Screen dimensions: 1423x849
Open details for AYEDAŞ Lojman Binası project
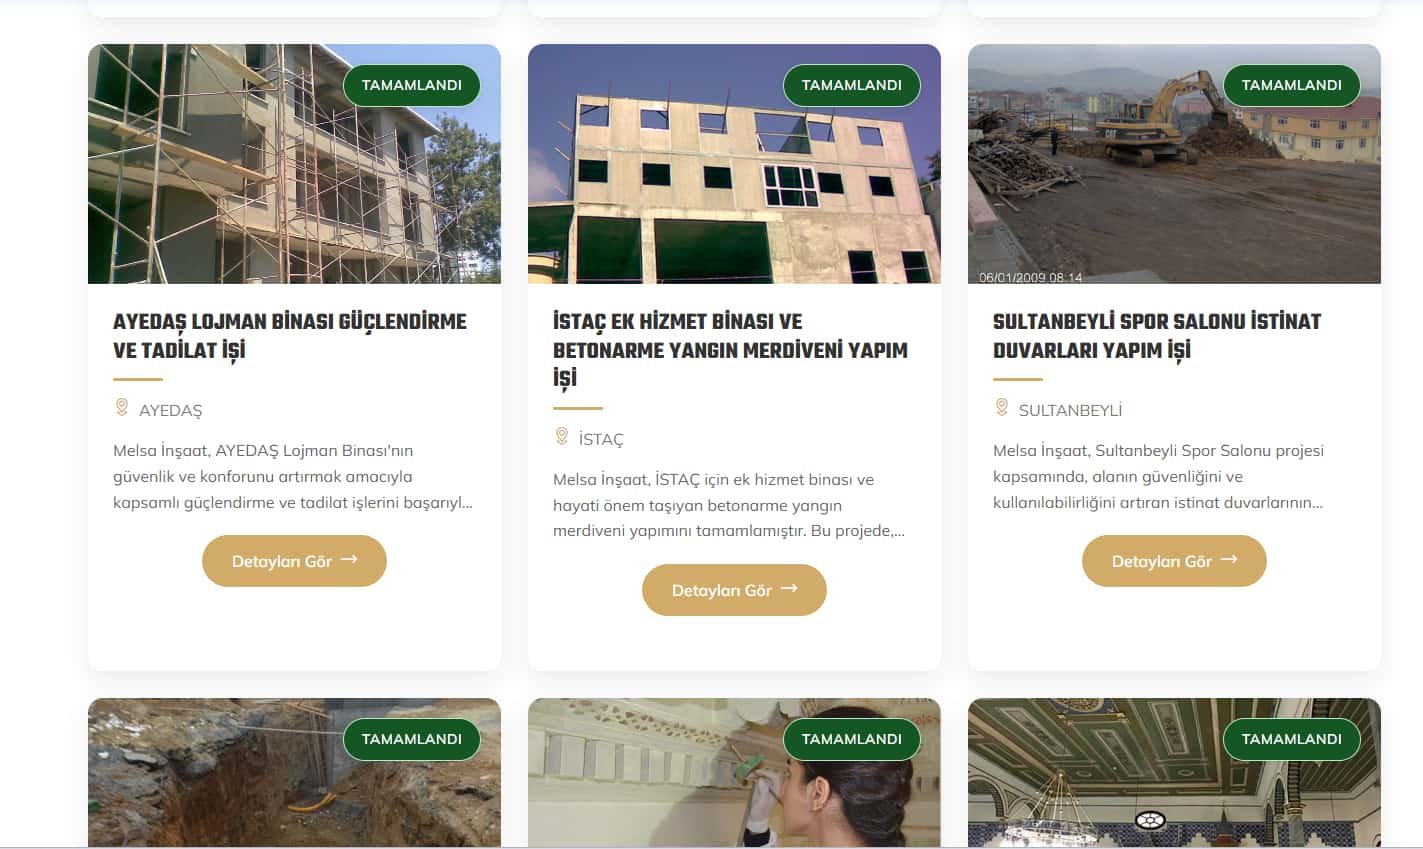294,561
